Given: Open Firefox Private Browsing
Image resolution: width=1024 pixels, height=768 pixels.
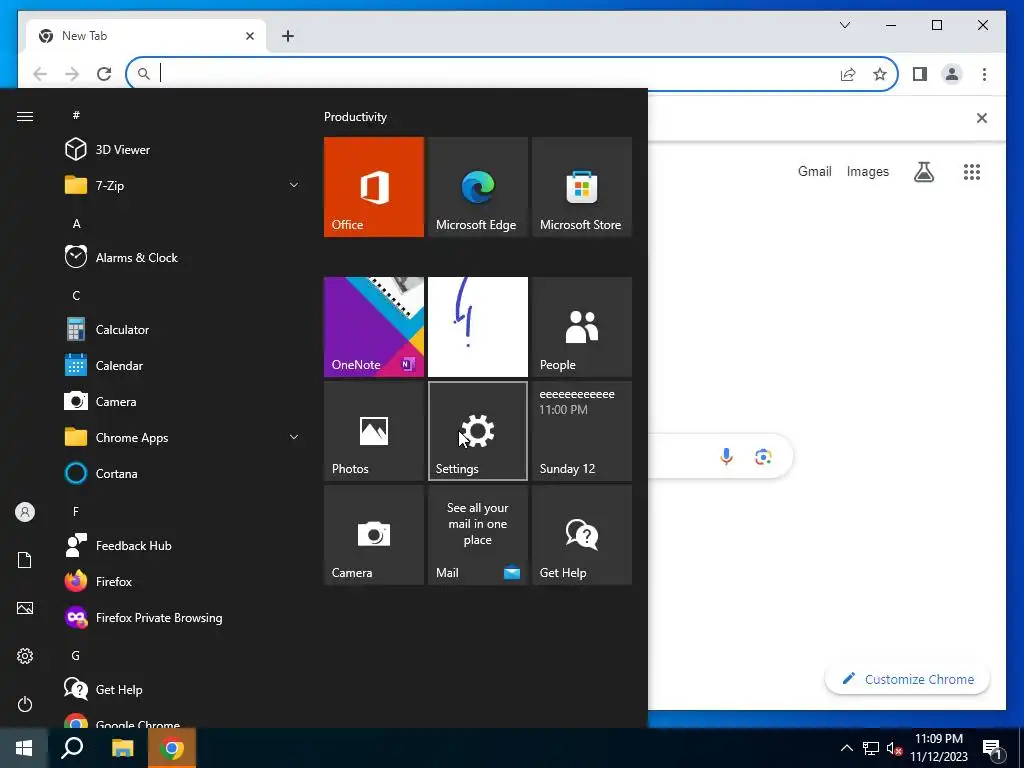Looking at the screenshot, I should point(183,617).
